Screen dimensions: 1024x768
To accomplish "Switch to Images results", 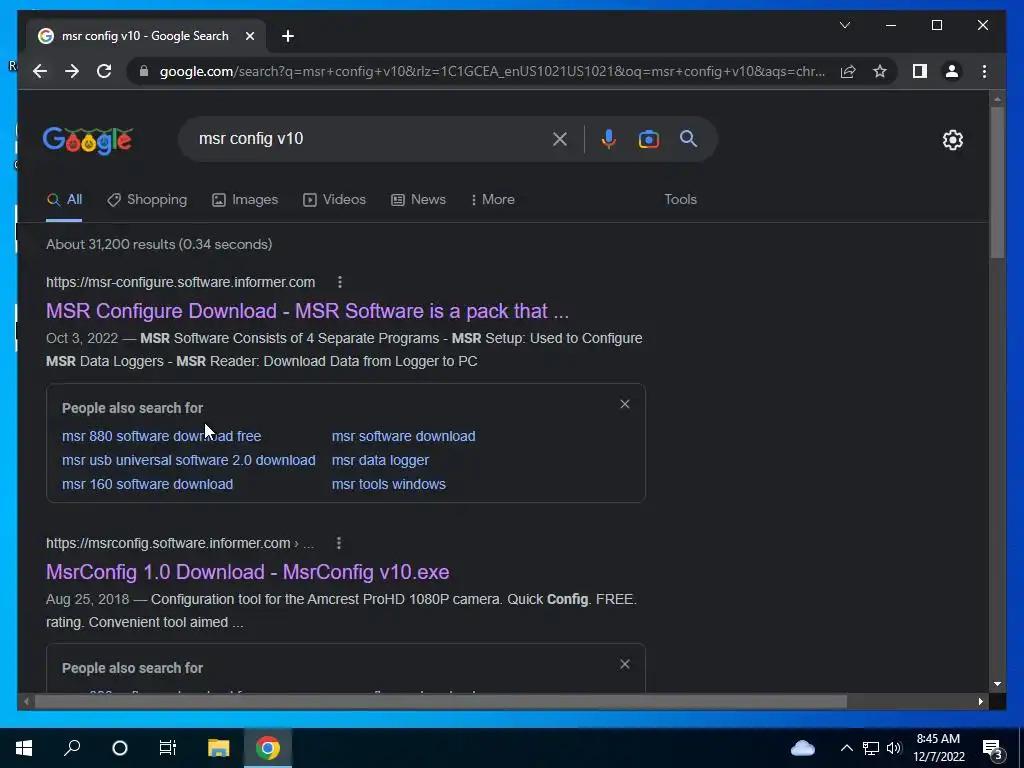I will [245, 200].
